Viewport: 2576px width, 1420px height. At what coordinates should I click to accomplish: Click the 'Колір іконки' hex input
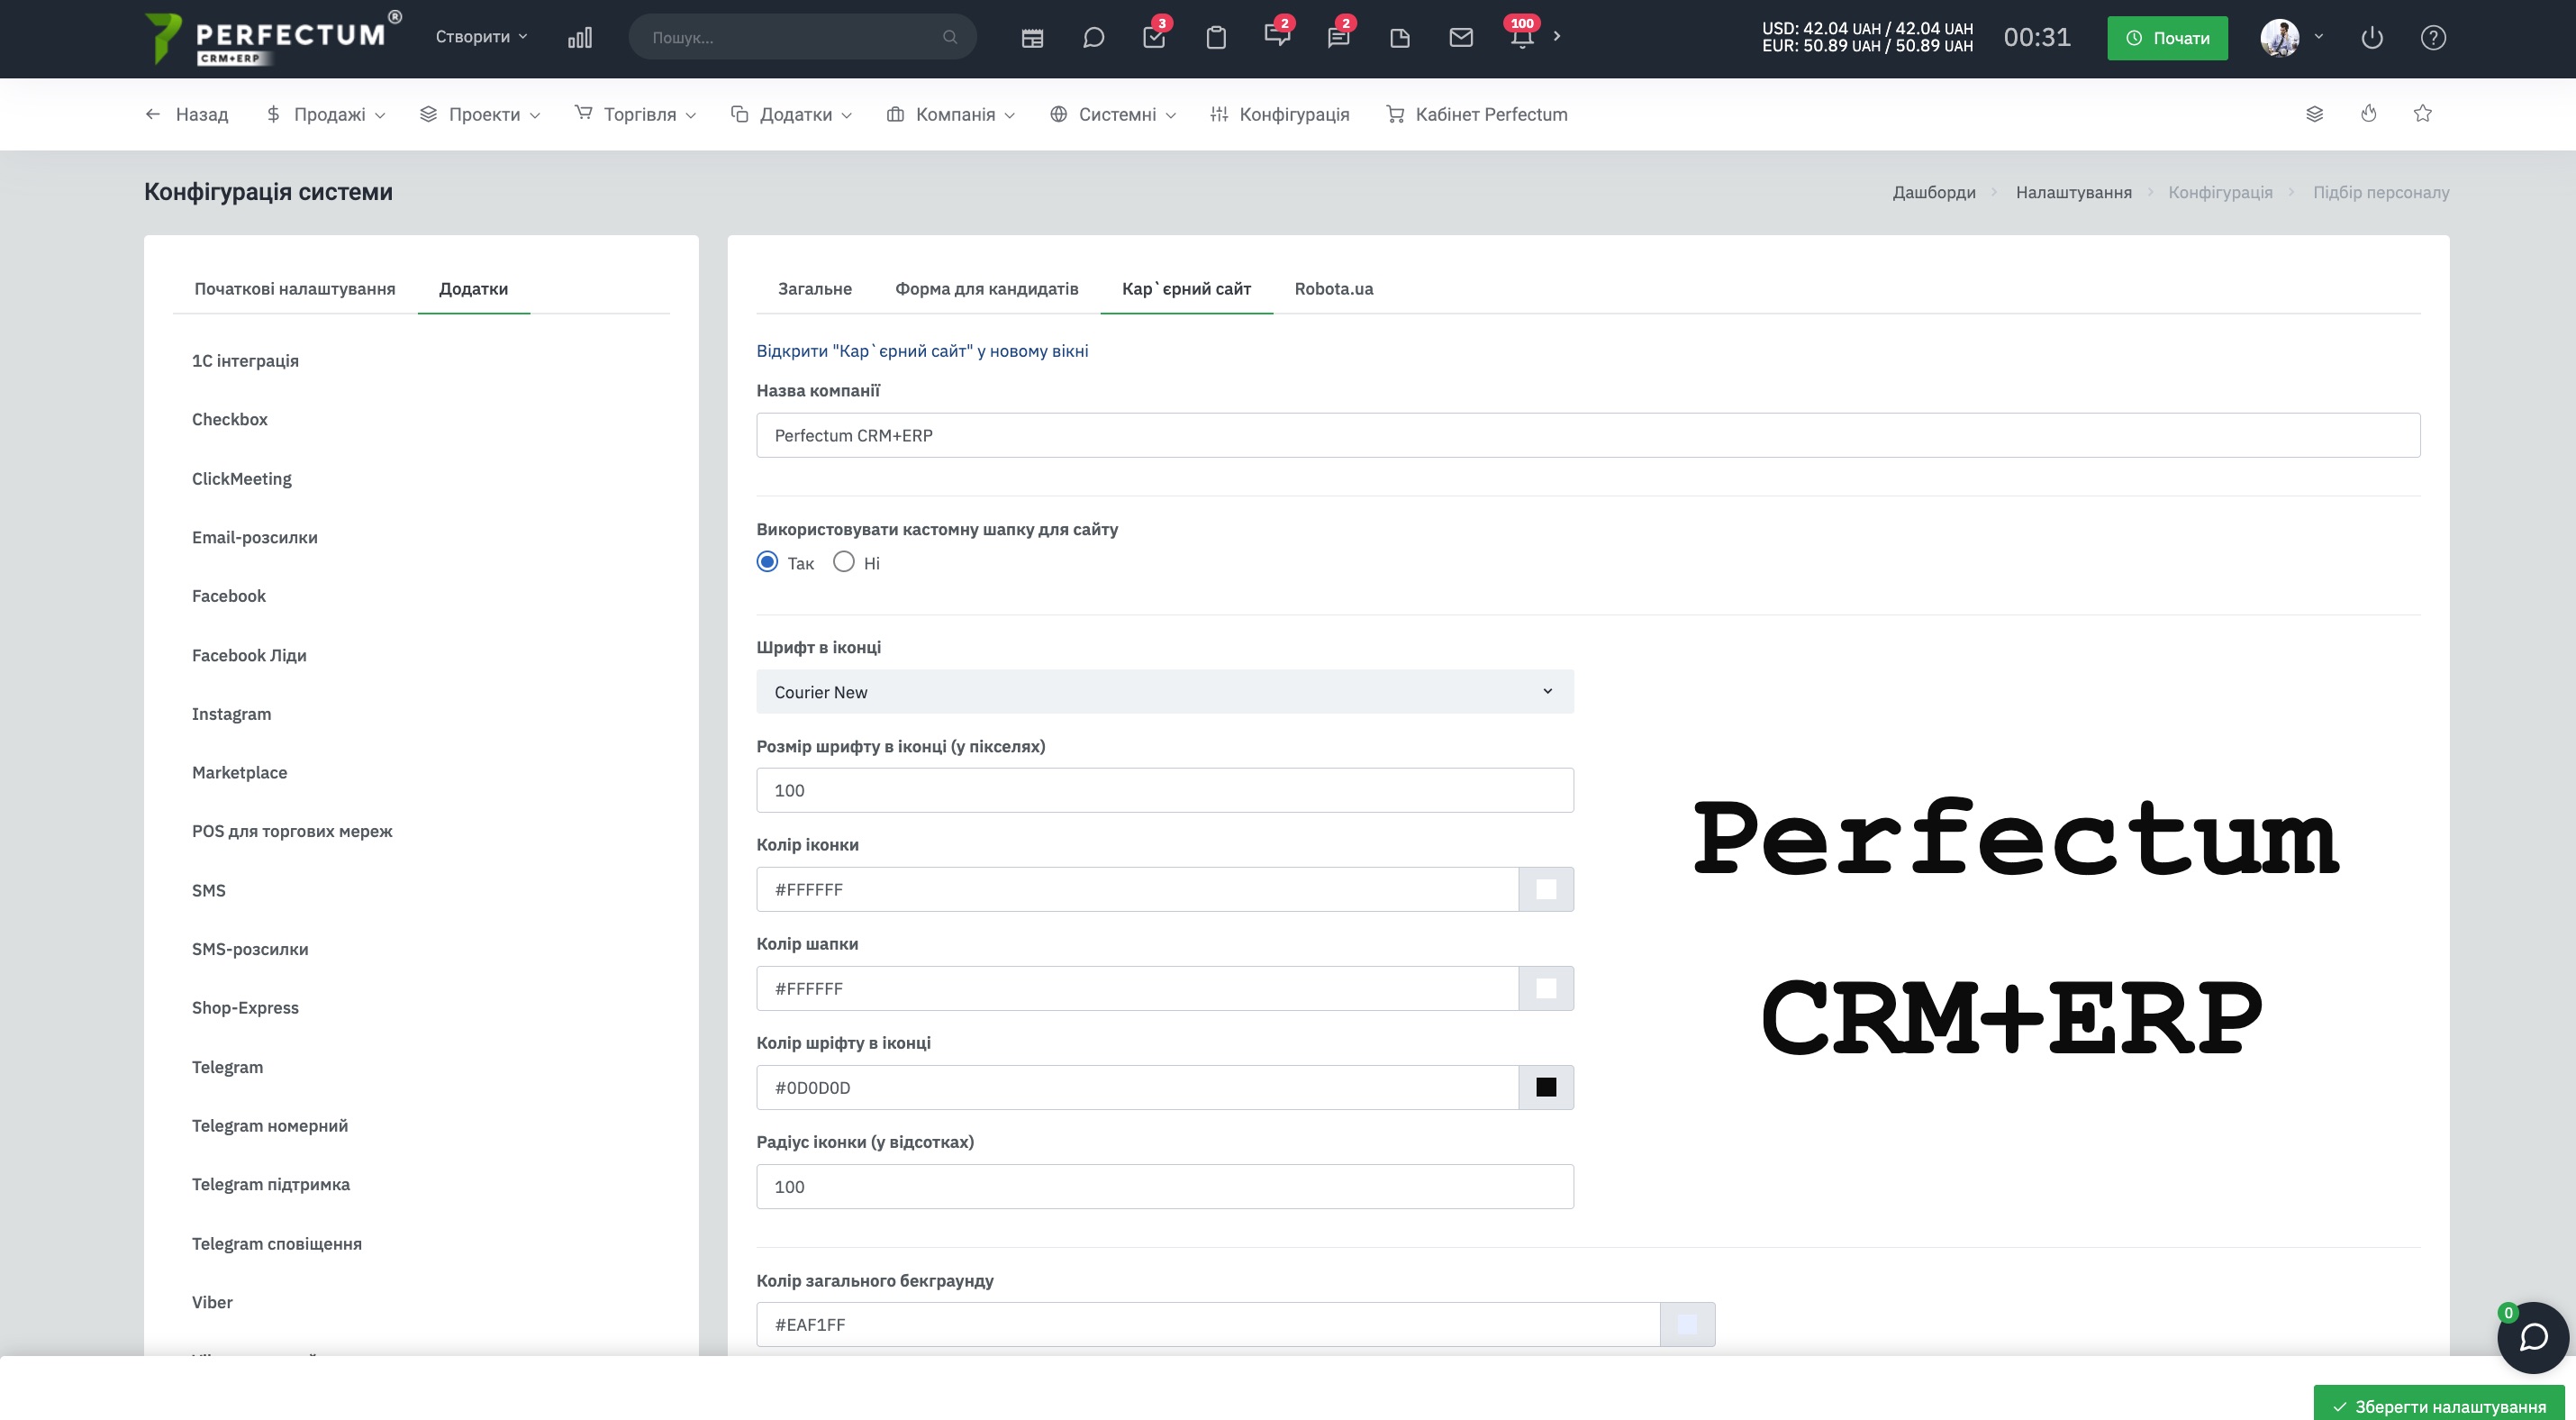point(1137,889)
